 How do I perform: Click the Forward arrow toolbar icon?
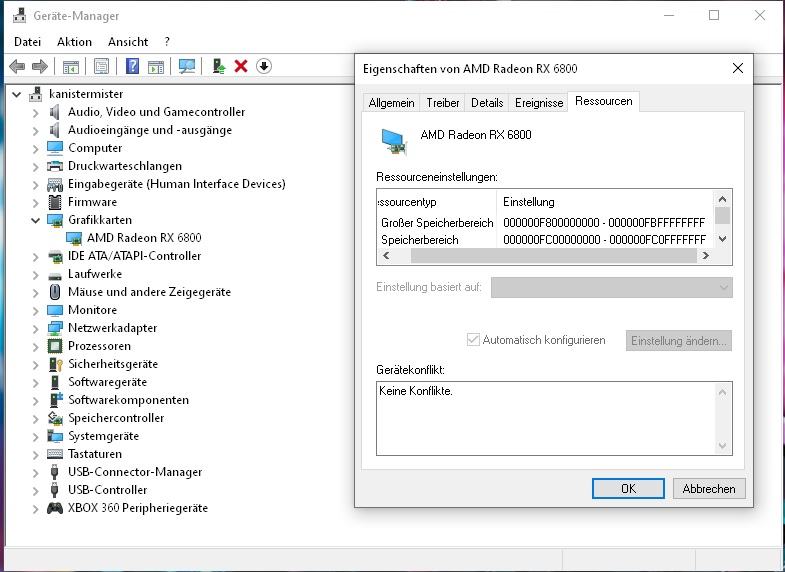pyautogui.click(x=40, y=66)
